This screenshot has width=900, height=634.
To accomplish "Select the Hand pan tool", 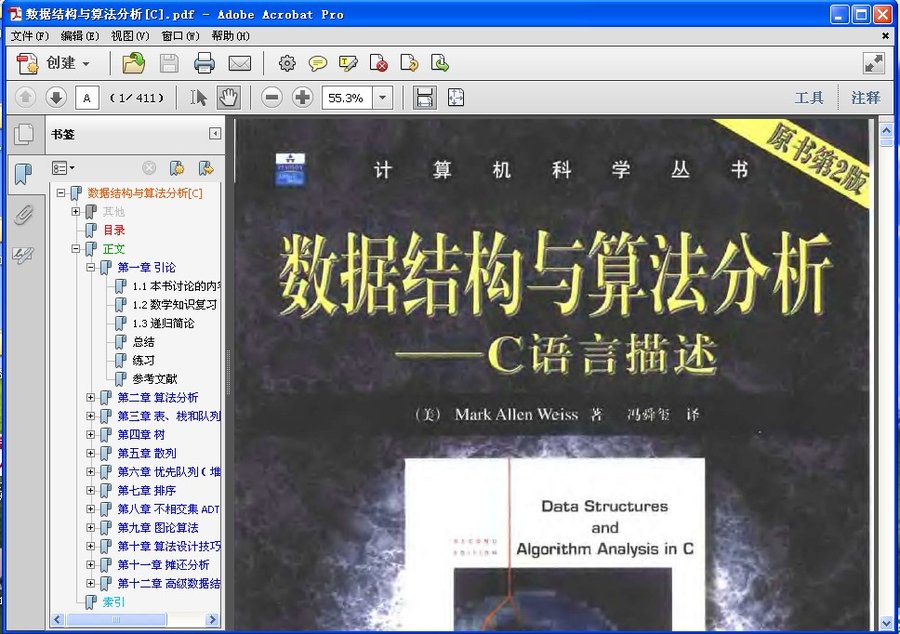I will (x=229, y=97).
